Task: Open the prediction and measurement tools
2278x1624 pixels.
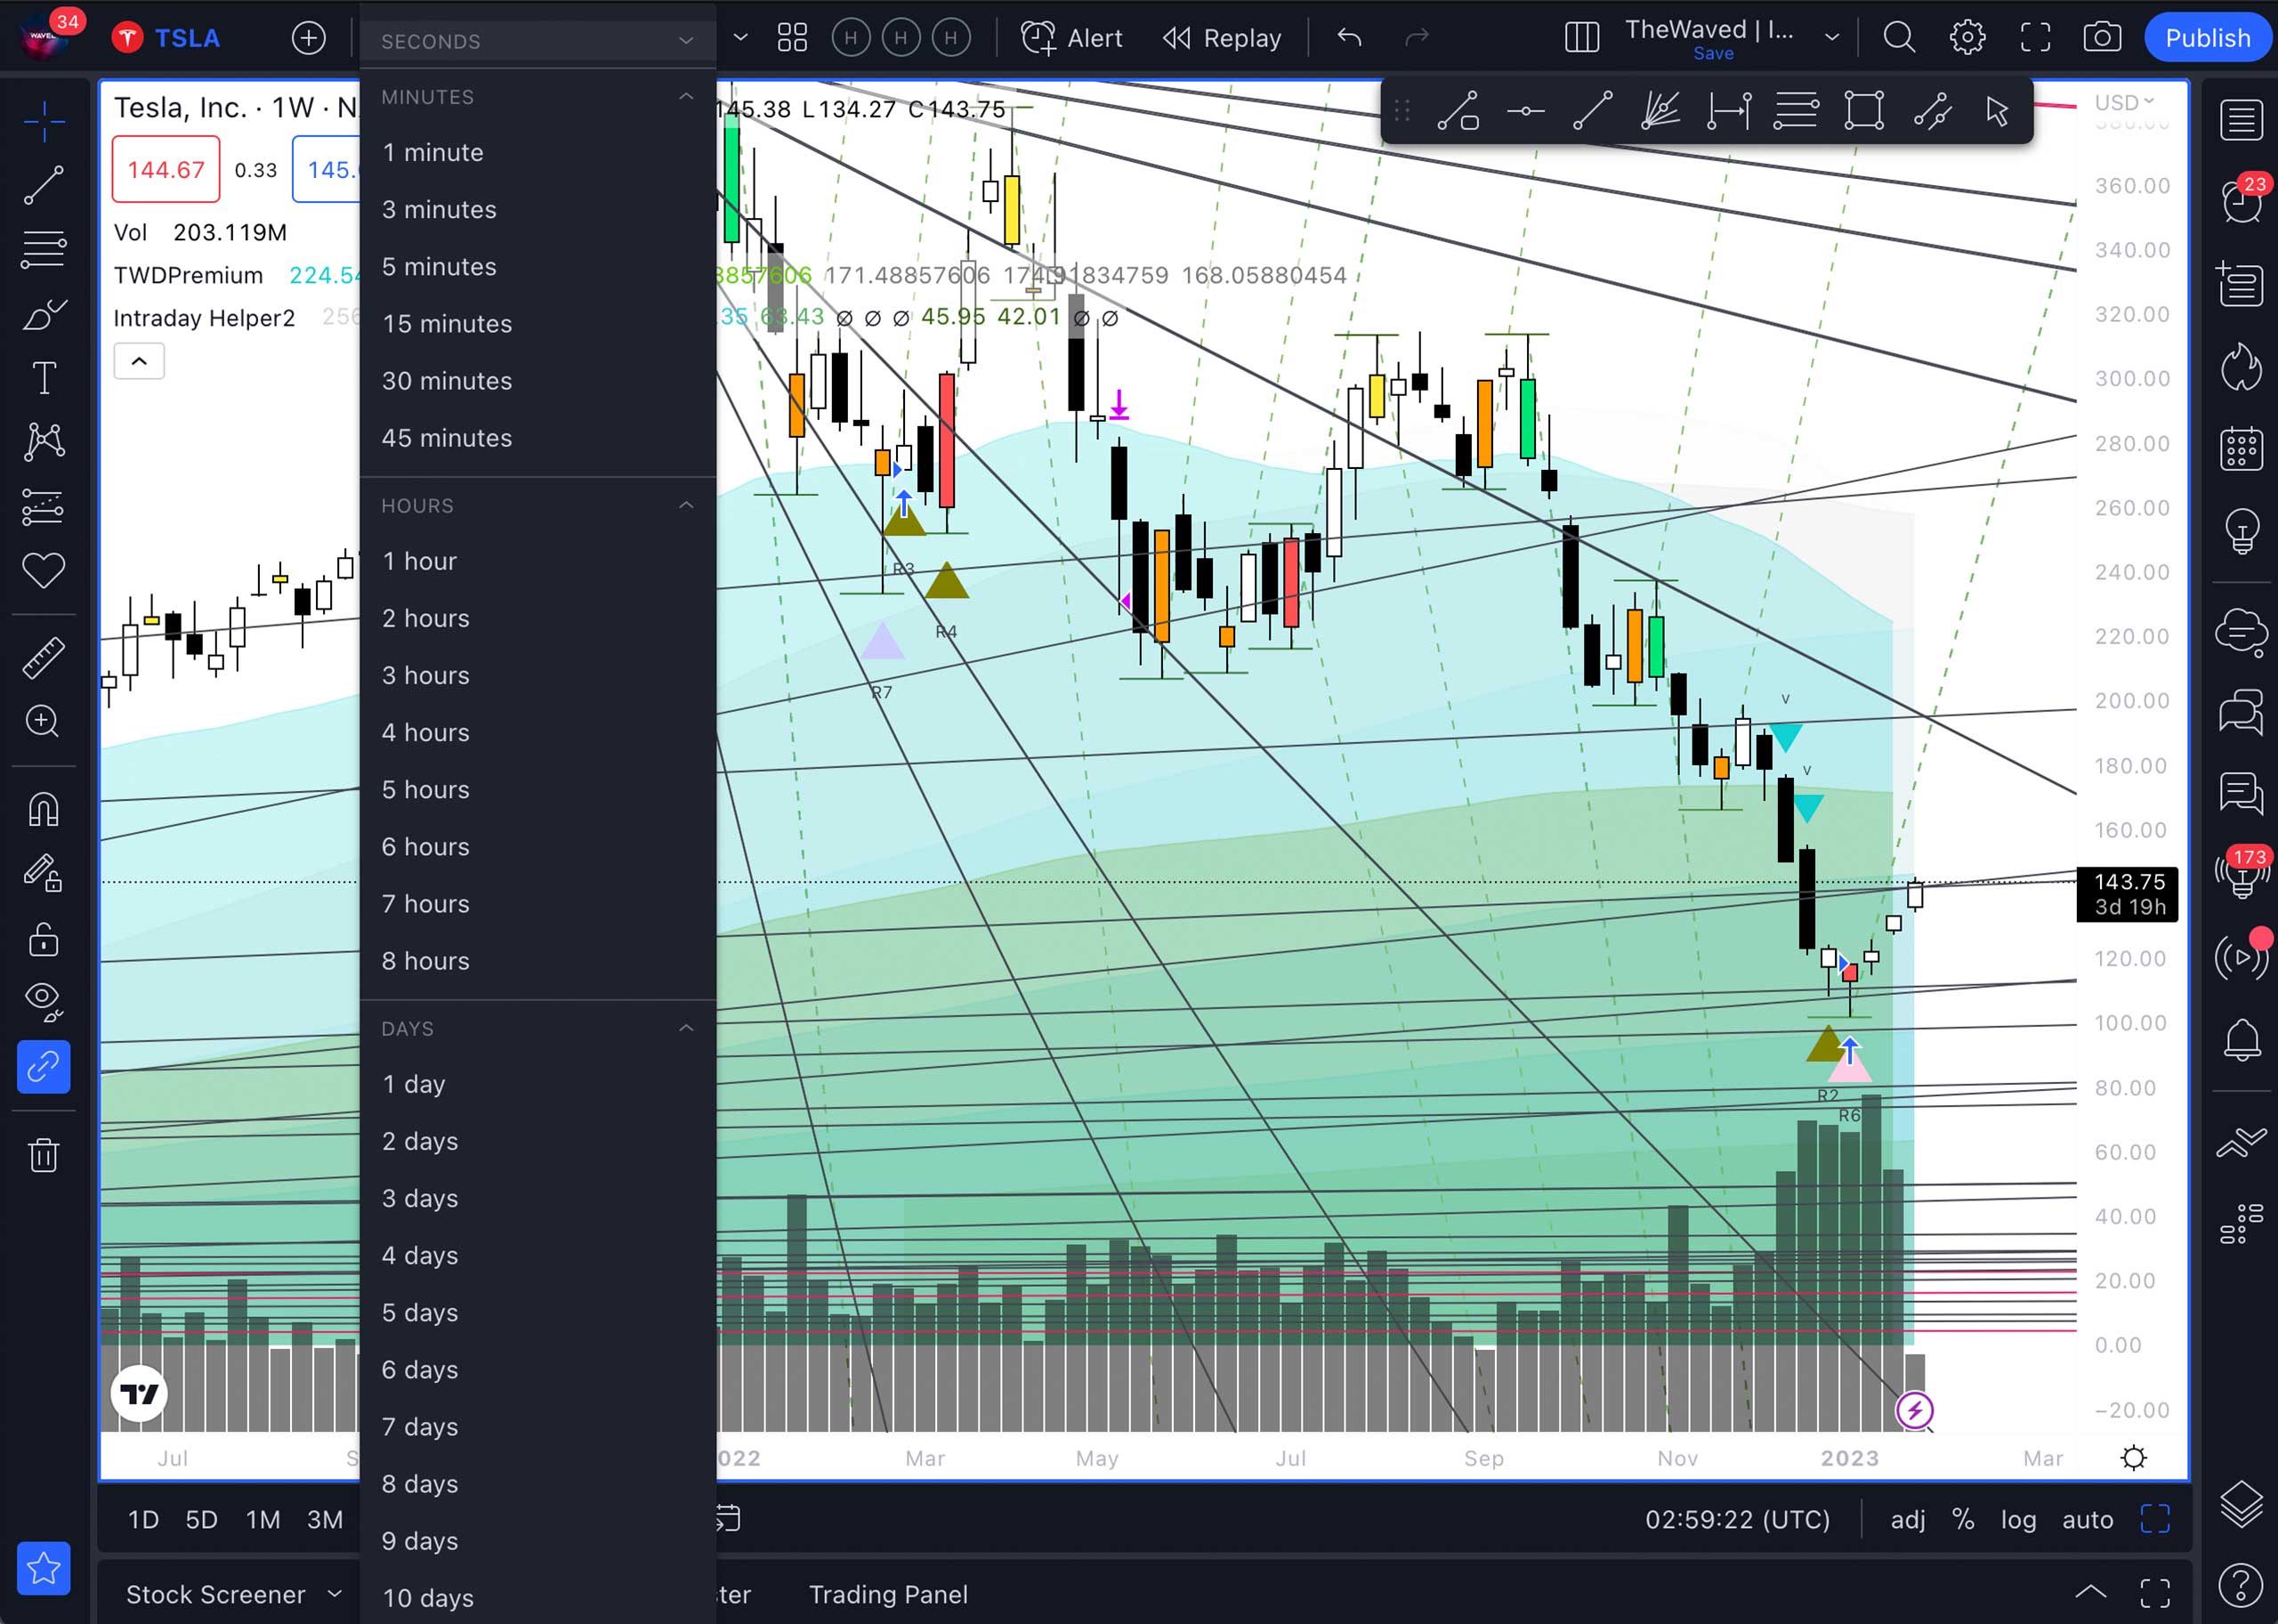Action: coord(44,507)
